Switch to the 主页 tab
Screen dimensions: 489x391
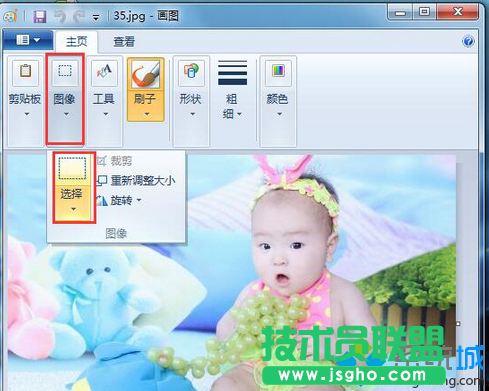point(76,42)
